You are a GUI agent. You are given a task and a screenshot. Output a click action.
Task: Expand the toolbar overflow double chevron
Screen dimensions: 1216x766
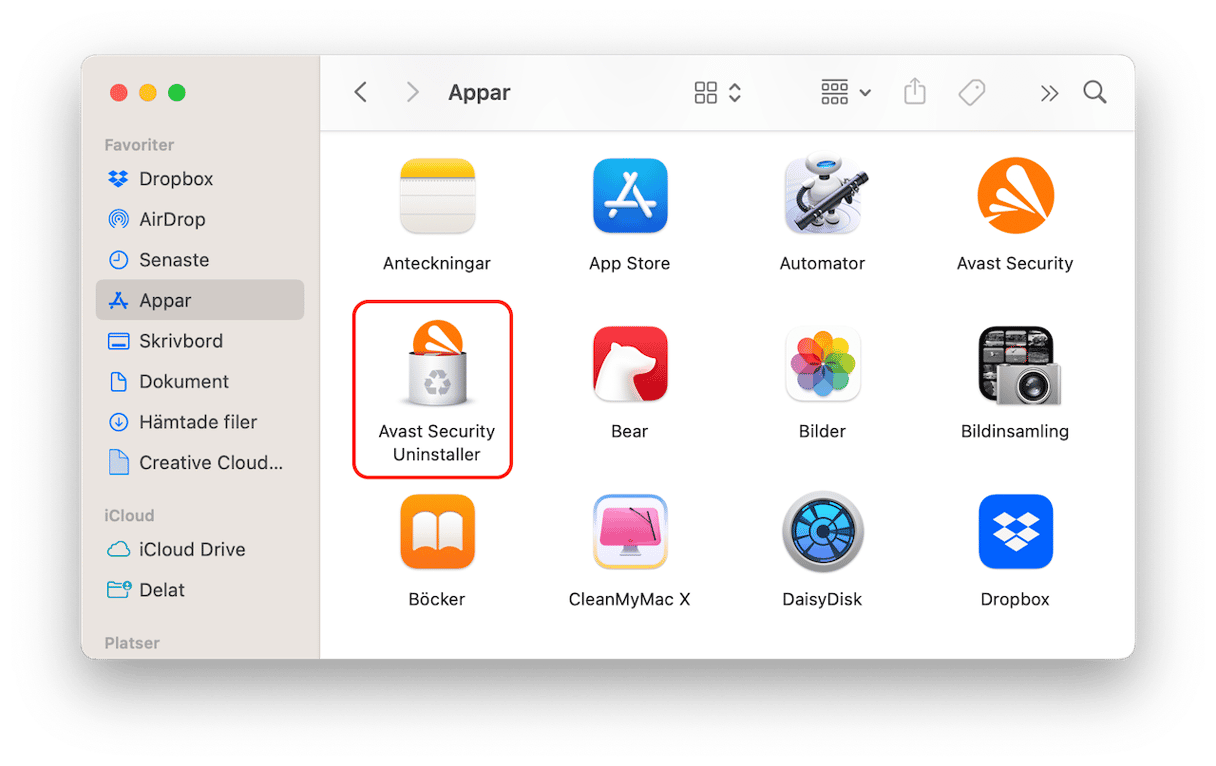(1049, 93)
